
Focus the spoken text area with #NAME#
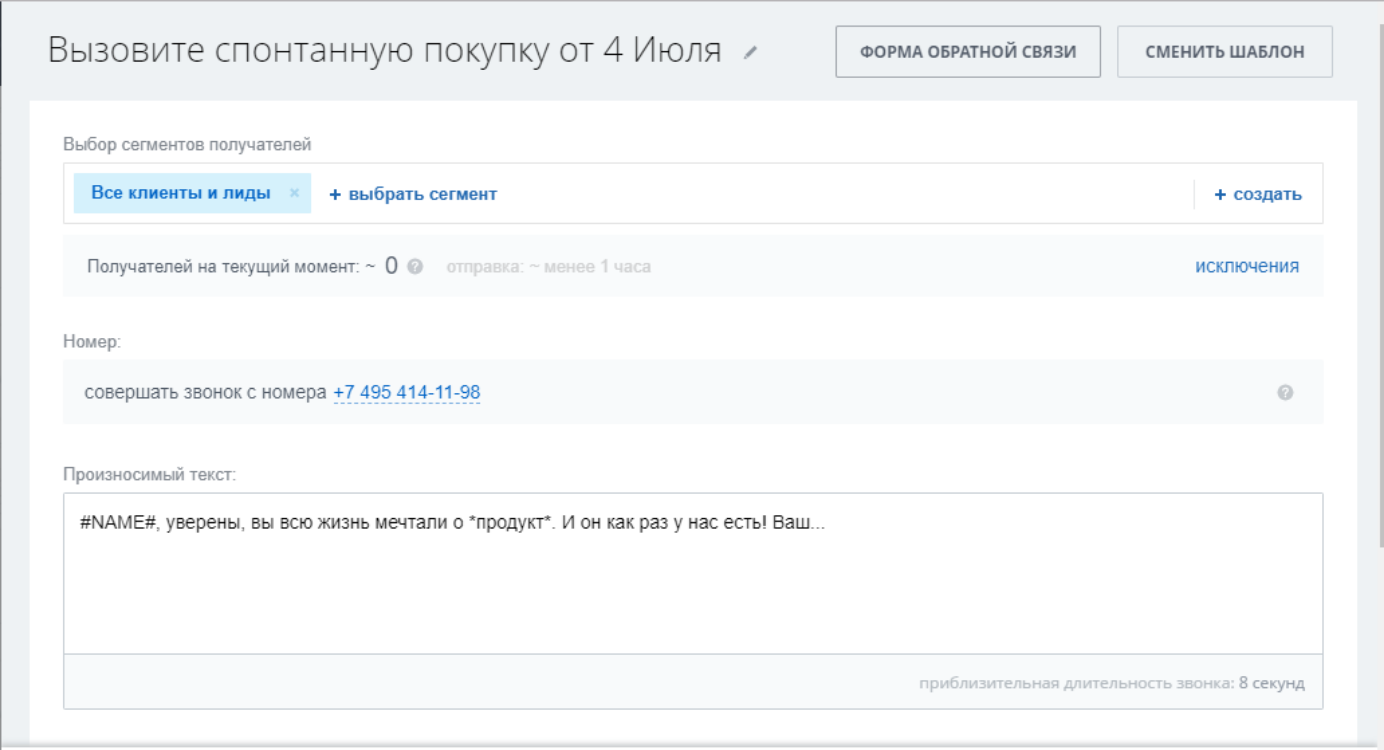click(x=692, y=580)
